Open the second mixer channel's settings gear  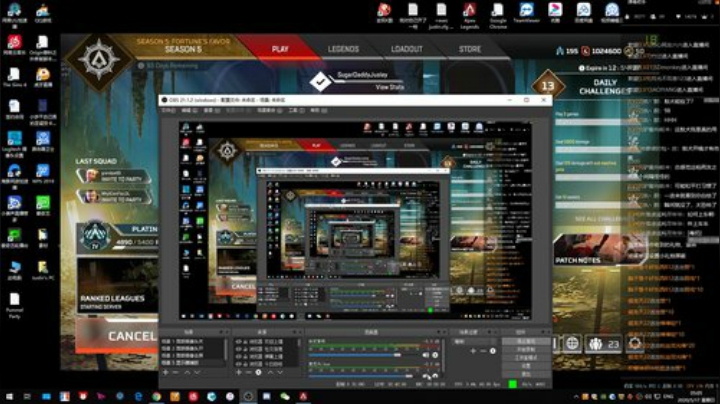[435, 376]
